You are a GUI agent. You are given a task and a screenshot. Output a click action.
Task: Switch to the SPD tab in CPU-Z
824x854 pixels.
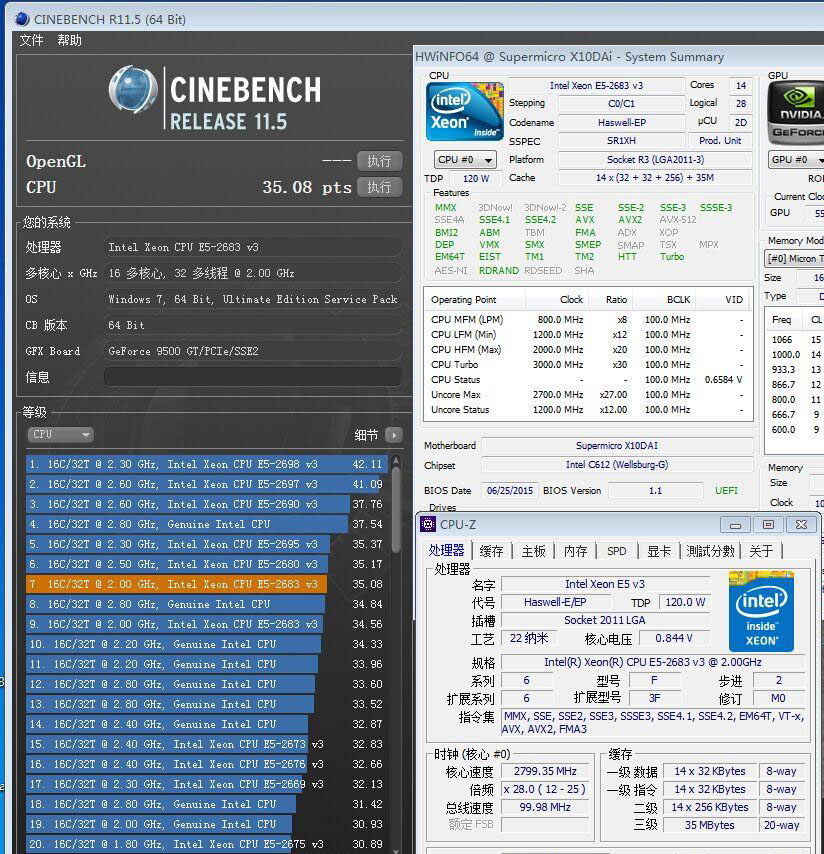[617, 551]
